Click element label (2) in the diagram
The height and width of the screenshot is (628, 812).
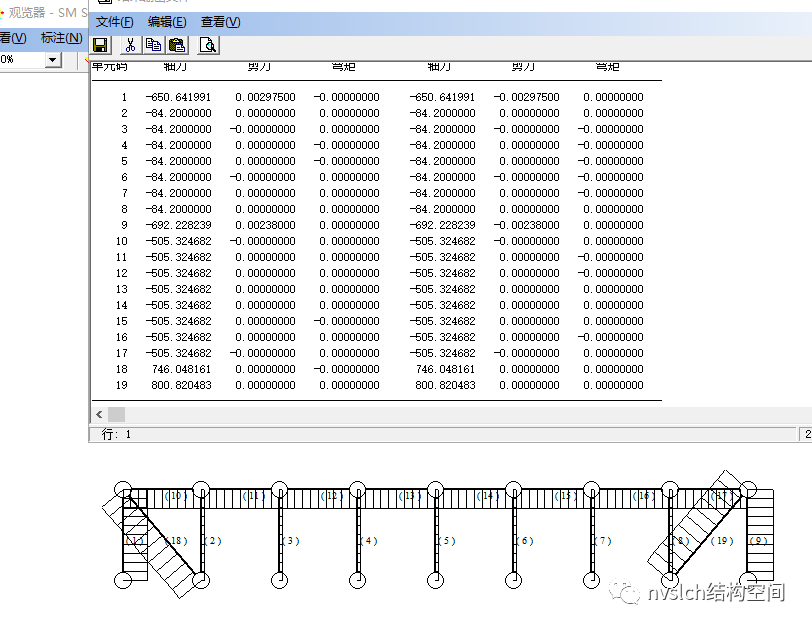coord(212,541)
